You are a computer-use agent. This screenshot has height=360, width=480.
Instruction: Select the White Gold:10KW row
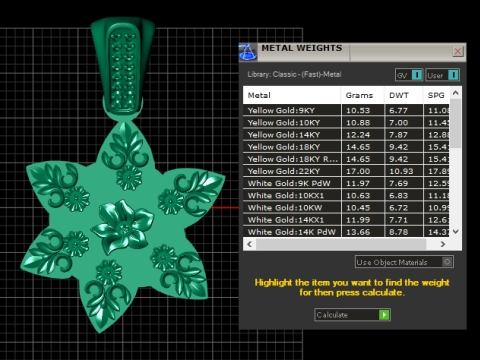click(346, 208)
